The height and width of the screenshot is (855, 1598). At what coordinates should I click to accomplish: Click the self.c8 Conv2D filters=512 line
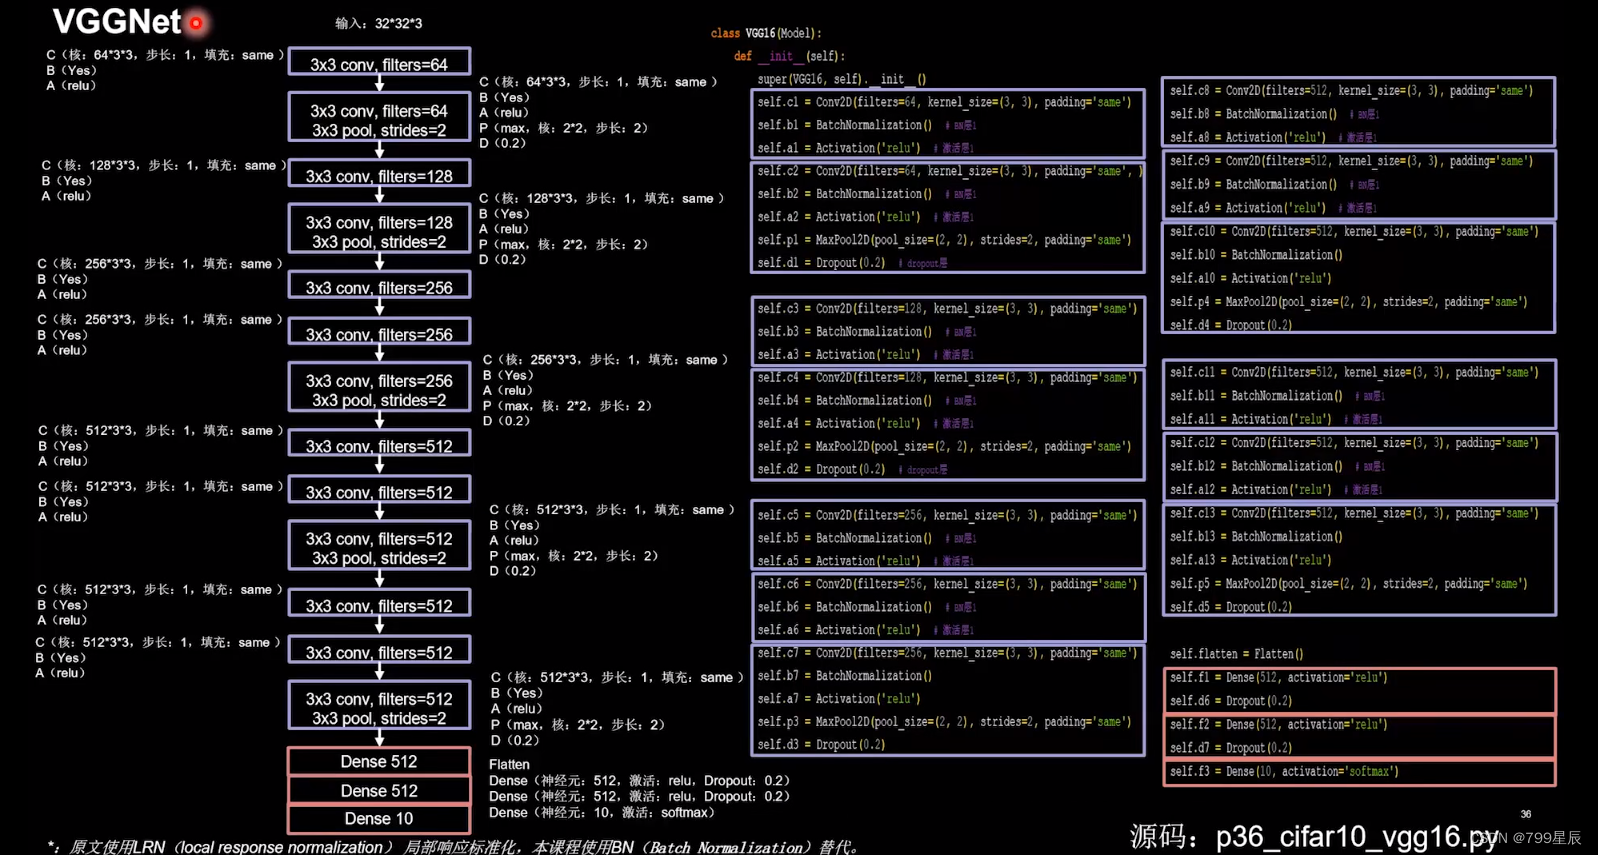coord(1351,91)
